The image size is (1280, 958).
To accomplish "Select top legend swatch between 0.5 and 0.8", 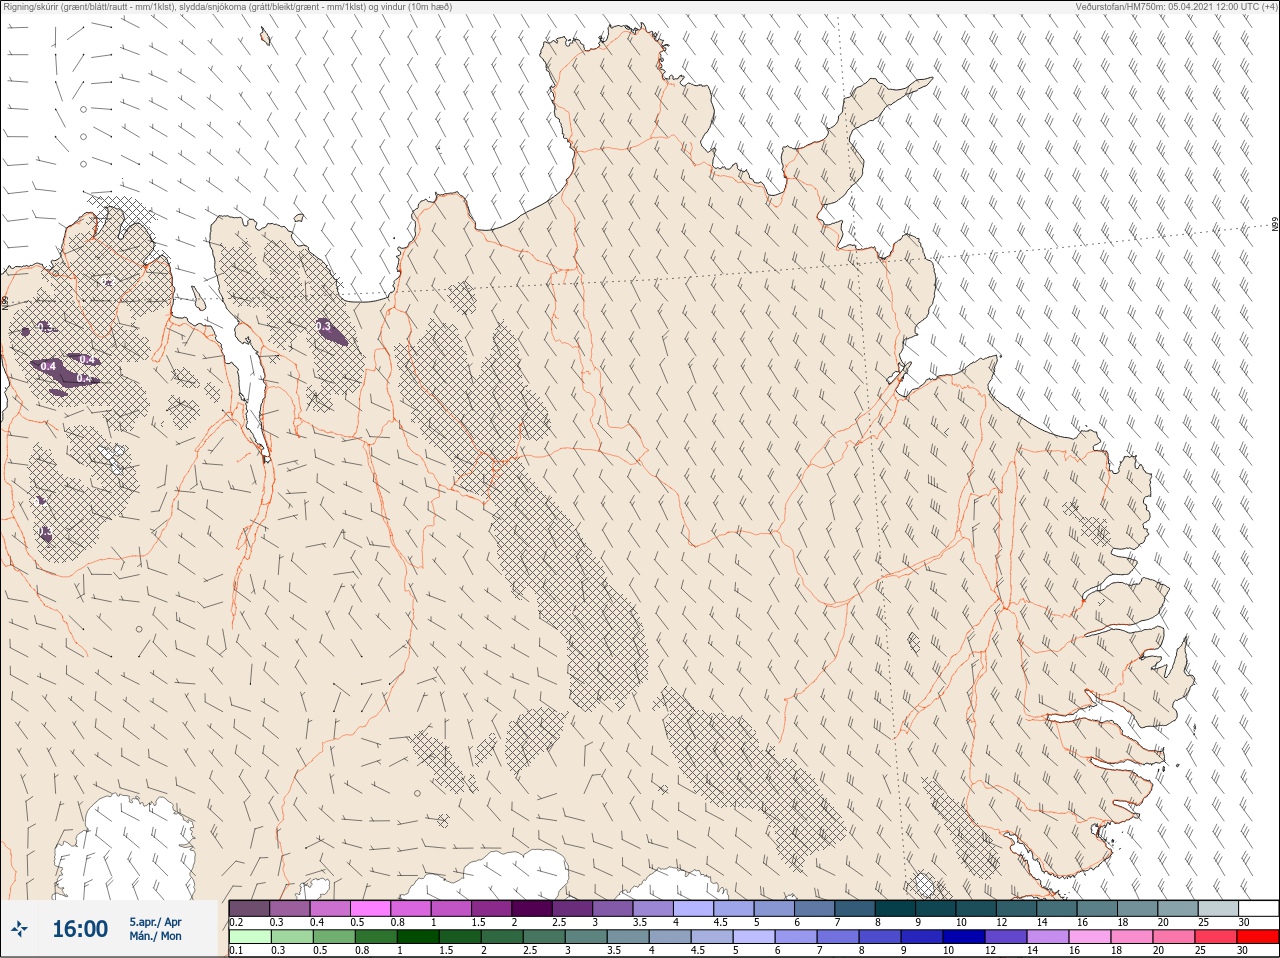I will coord(370,908).
